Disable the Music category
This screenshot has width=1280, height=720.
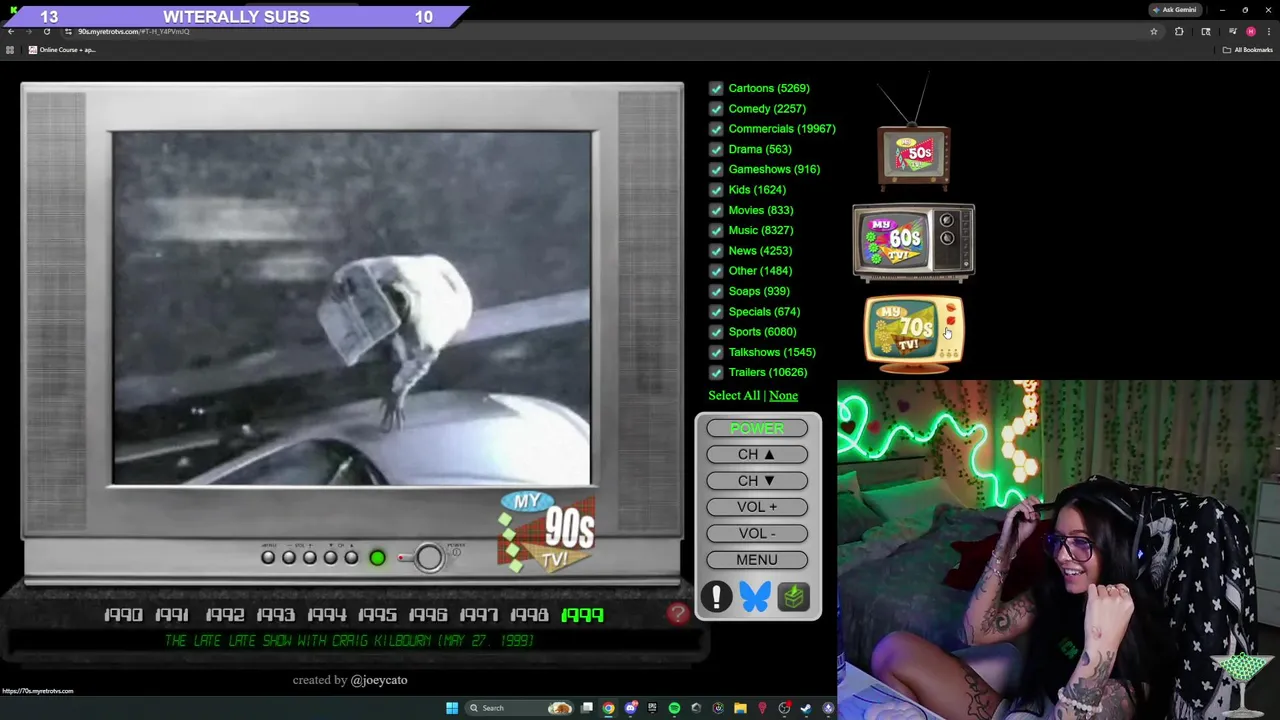coord(716,230)
